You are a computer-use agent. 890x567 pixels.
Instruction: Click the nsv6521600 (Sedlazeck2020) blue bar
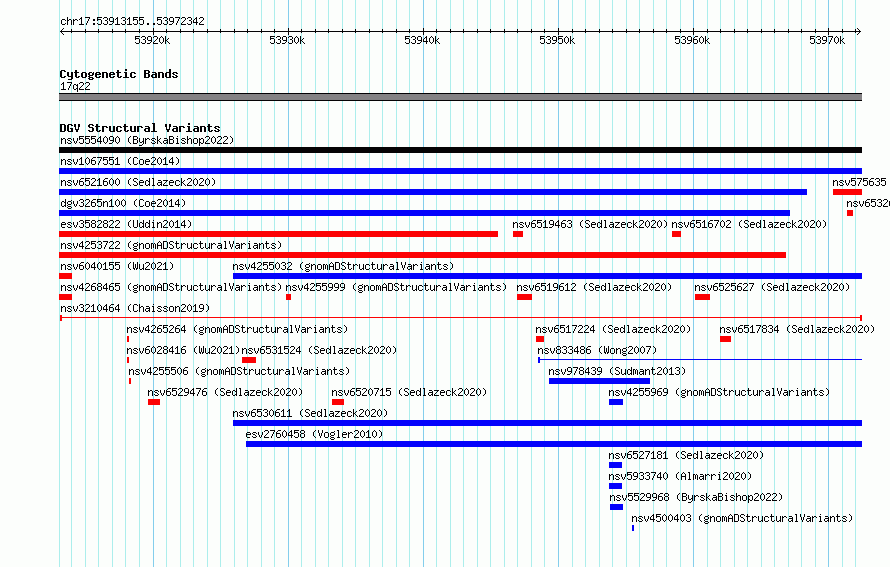click(x=433, y=192)
